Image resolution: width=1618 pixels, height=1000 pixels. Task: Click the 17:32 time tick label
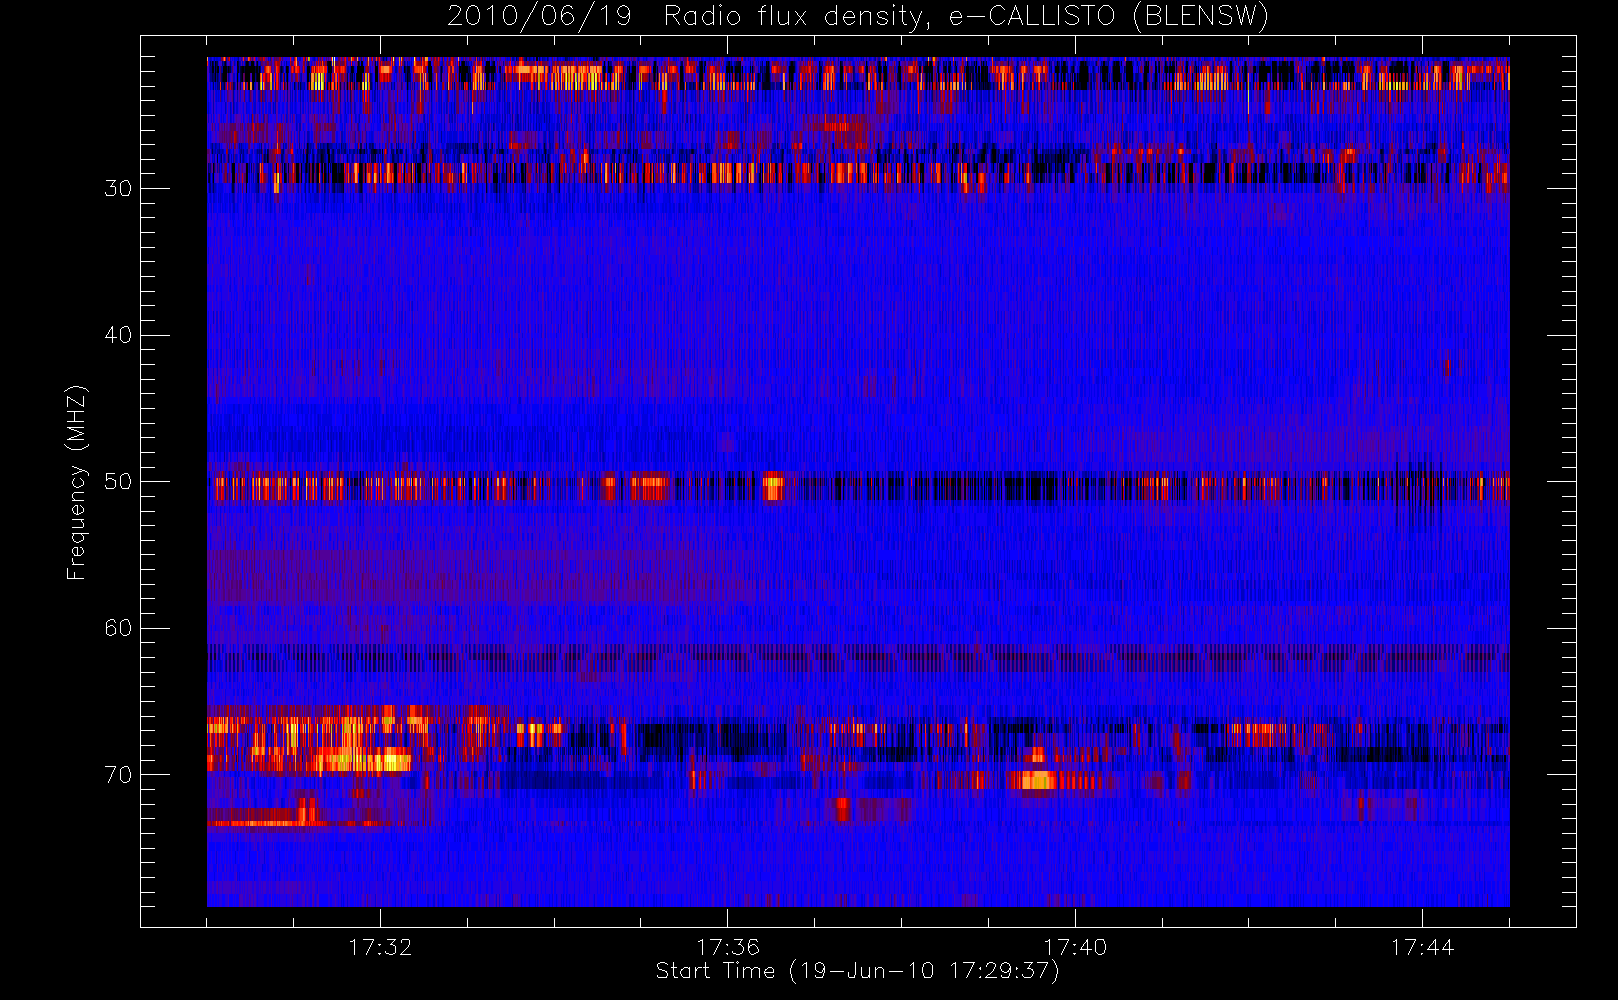point(380,947)
